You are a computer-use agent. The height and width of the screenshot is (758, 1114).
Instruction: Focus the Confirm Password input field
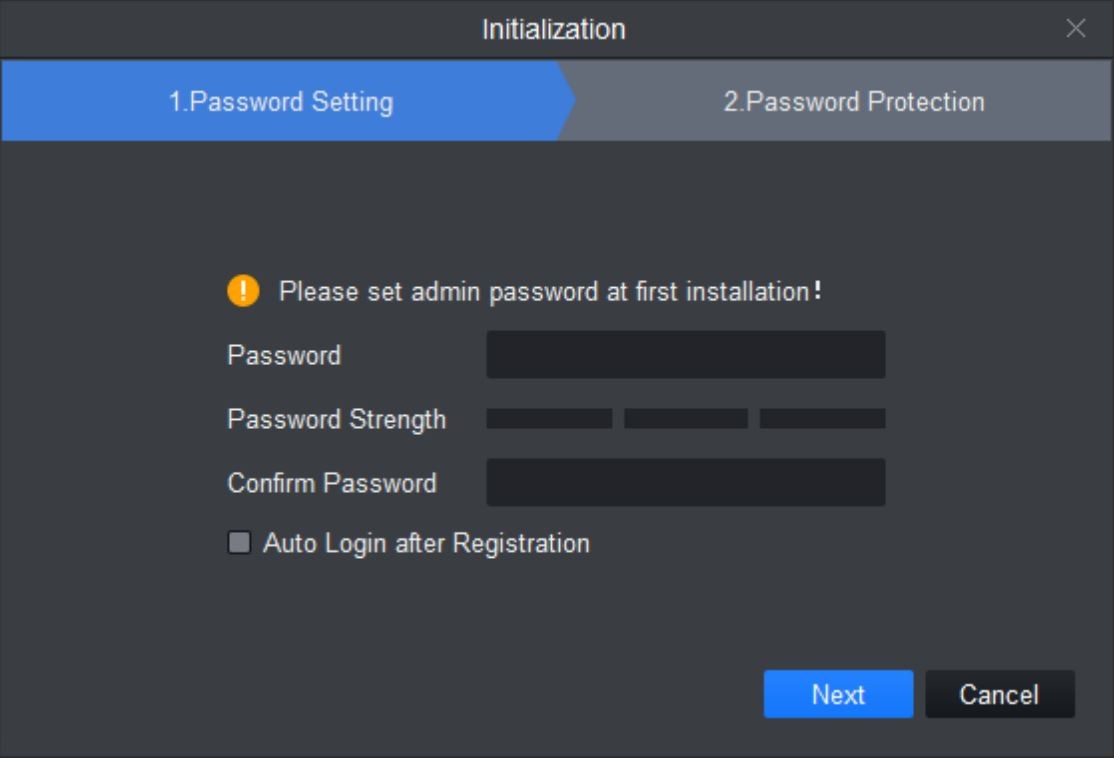point(686,482)
